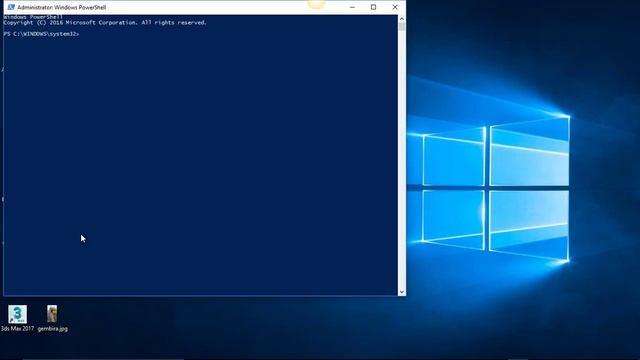Click the '3ds Max 2017' icon label
The width and height of the screenshot is (640, 360).
pos(18,329)
